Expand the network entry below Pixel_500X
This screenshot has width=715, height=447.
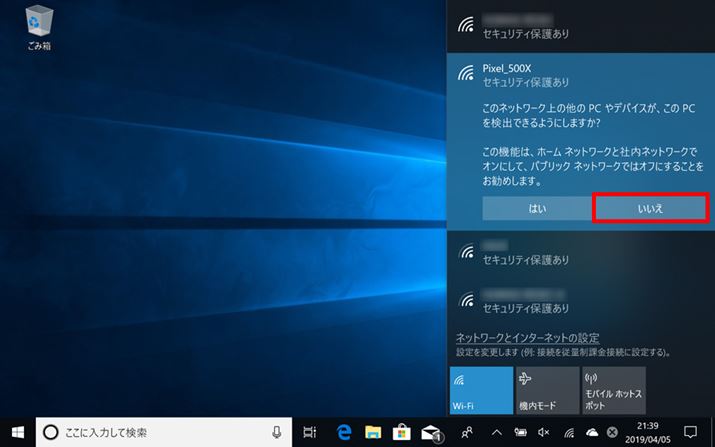click(x=580, y=250)
